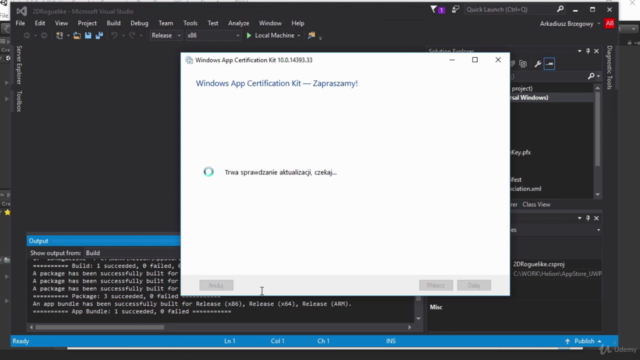Close the Properties panel
Image resolution: width=640 pixels, height=360 pixels.
[596, 218]
